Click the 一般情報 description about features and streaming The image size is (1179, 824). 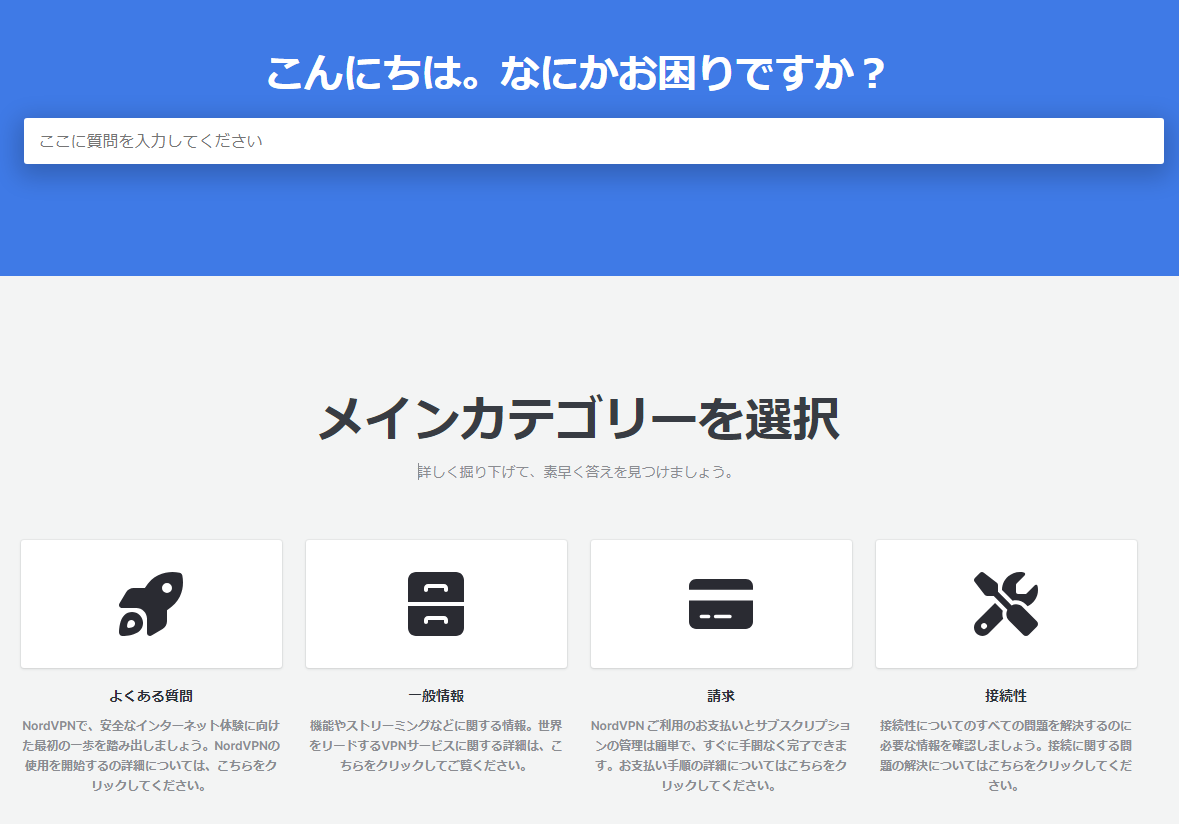(x=436, y=745)
